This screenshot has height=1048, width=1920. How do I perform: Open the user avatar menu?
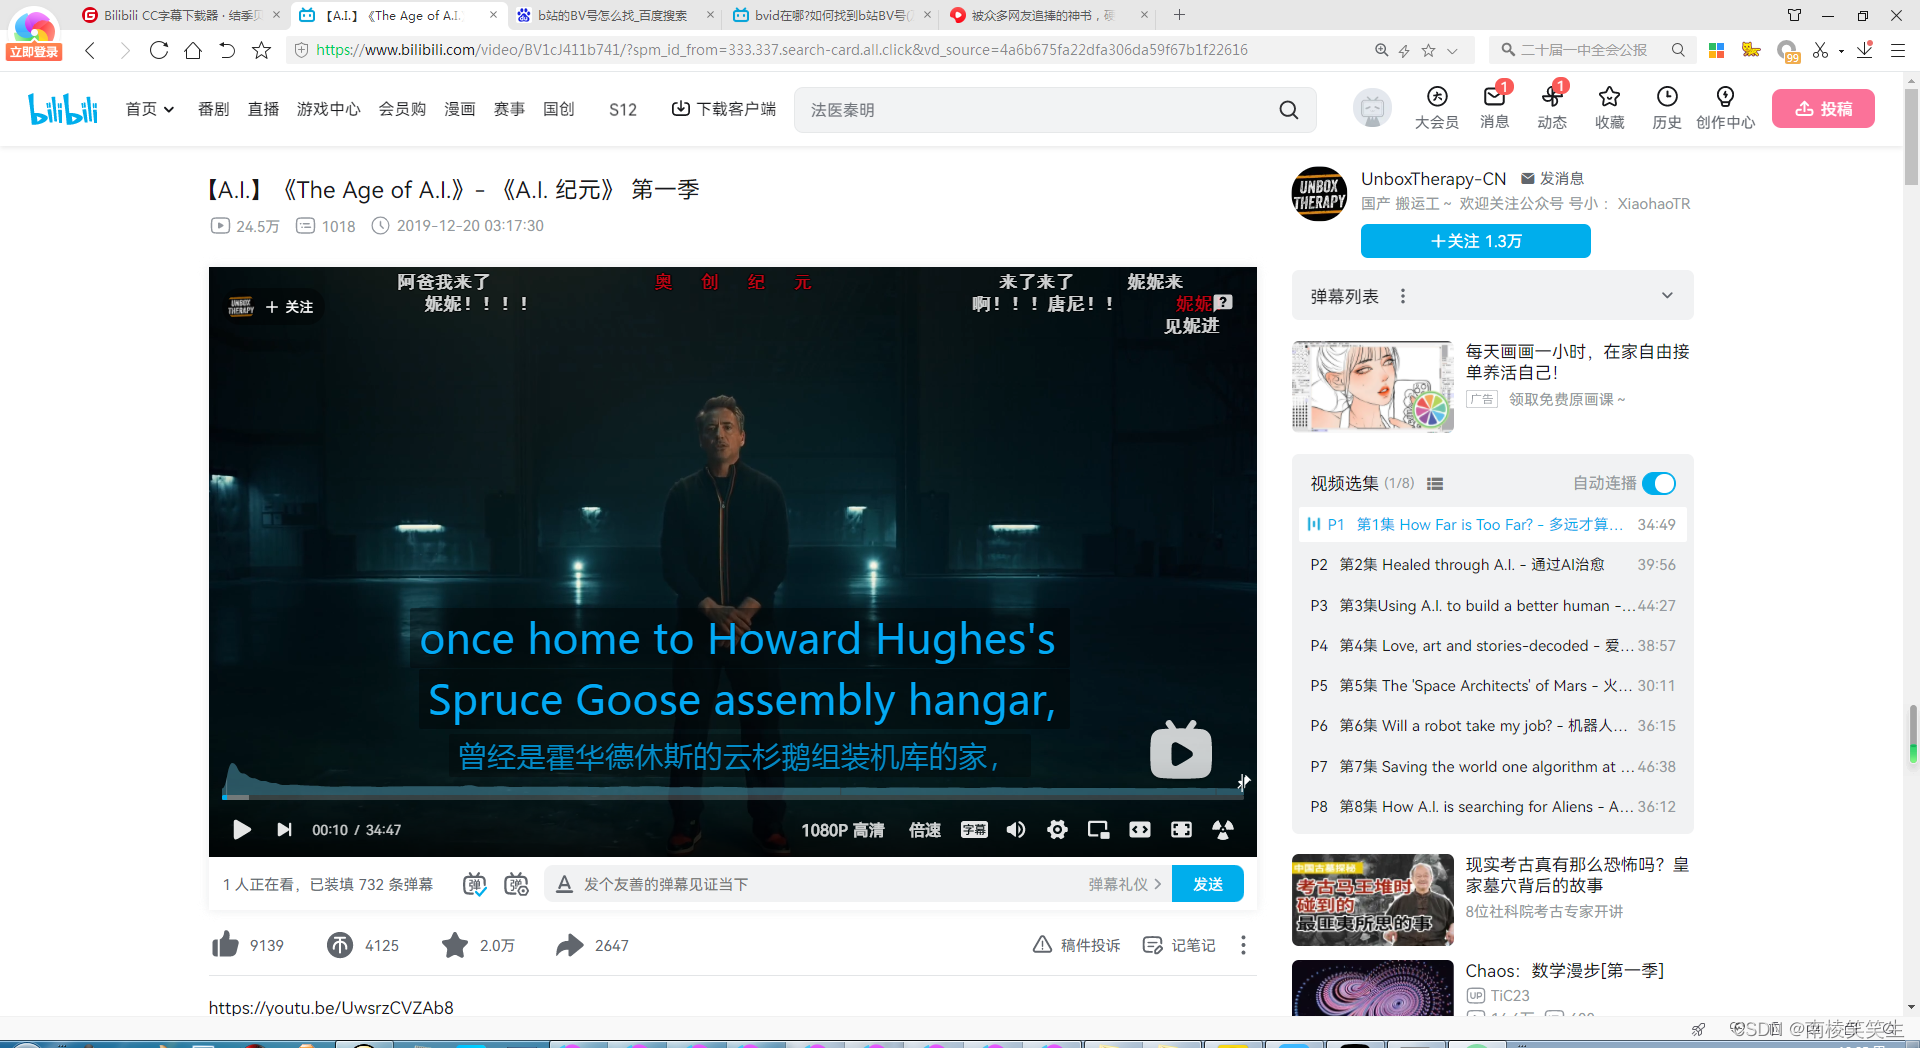coord(1372,108)
